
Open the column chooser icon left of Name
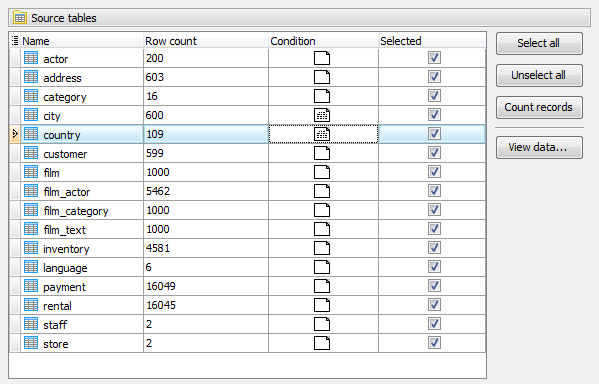(15, 41)
